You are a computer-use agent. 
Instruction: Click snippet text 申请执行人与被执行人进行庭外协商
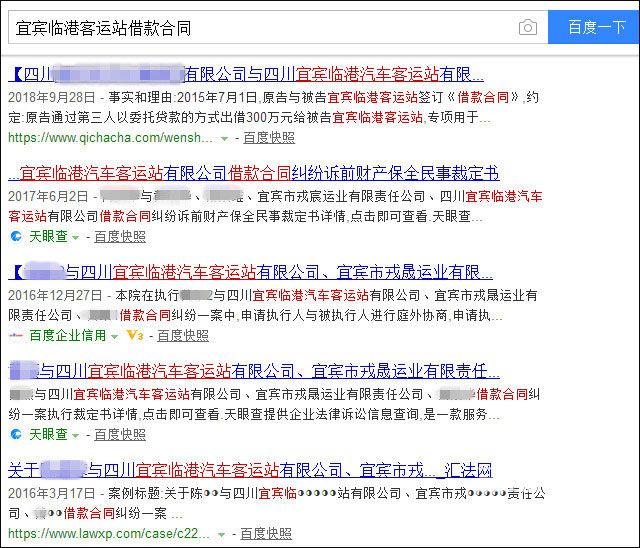point(344,315)
